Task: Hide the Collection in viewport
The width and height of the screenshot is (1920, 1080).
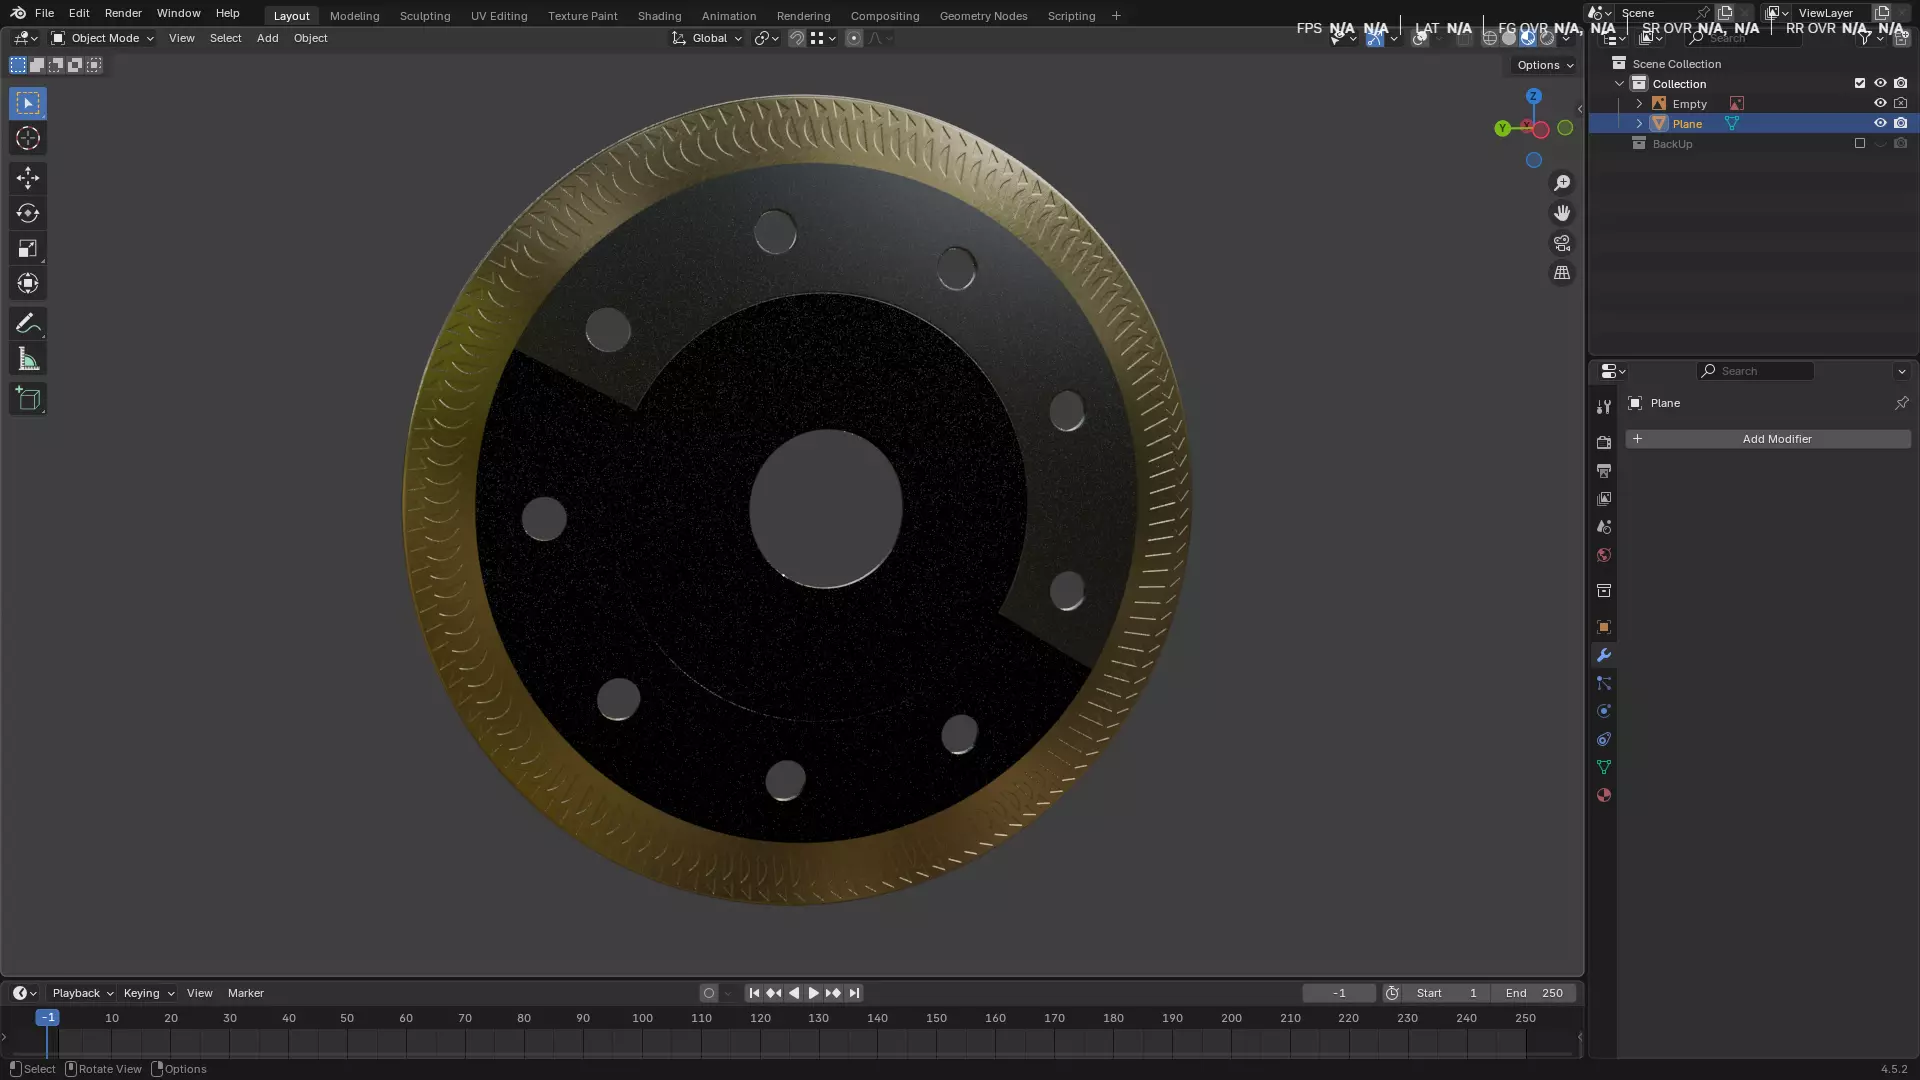Action: (x=1880, y=83)
